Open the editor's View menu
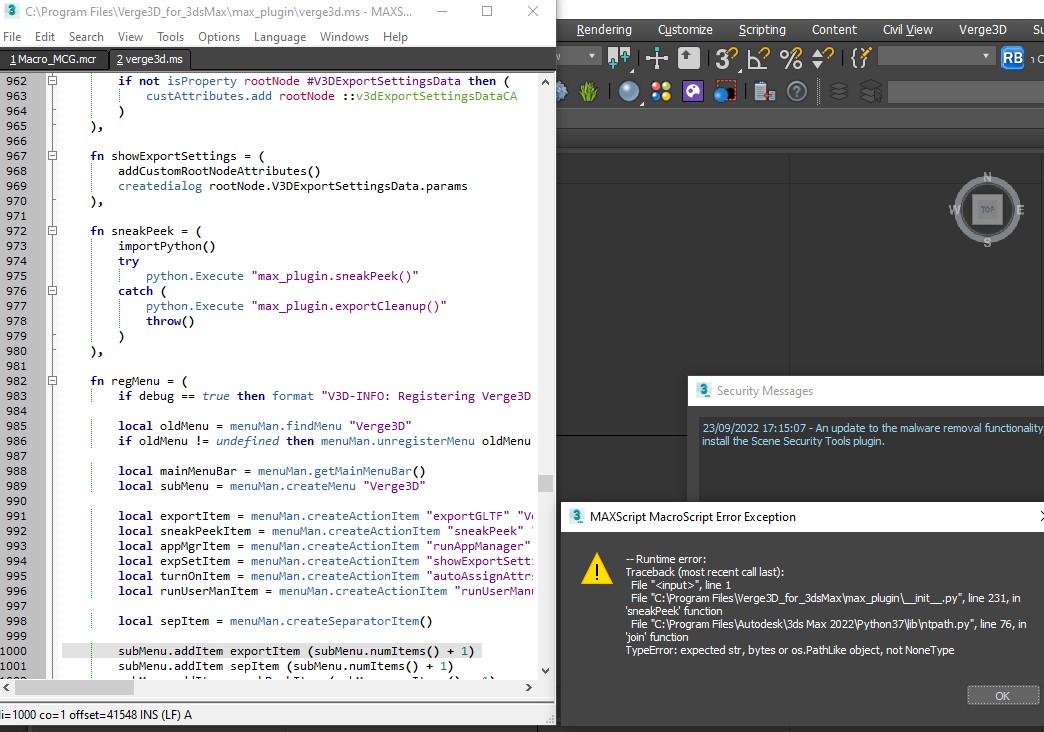The height and width of the screenshot is (732, 1044). coord(130,37)
